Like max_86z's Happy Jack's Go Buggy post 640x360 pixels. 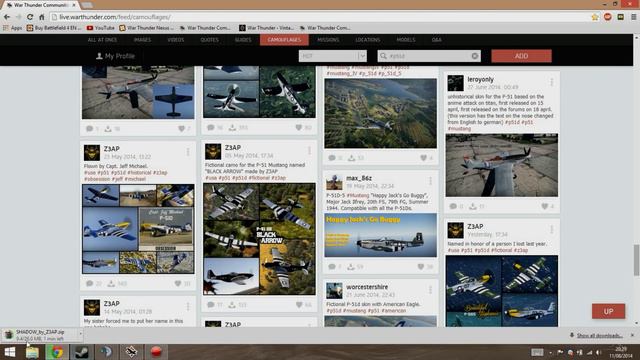tap(421, 267)
